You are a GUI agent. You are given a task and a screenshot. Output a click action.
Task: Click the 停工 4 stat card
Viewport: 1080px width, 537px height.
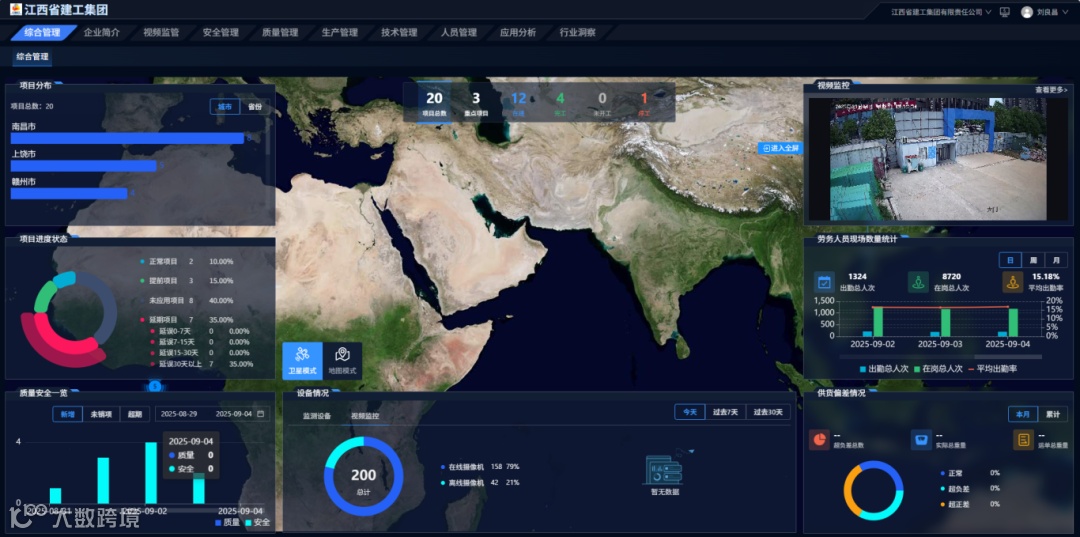pos(560,103)
